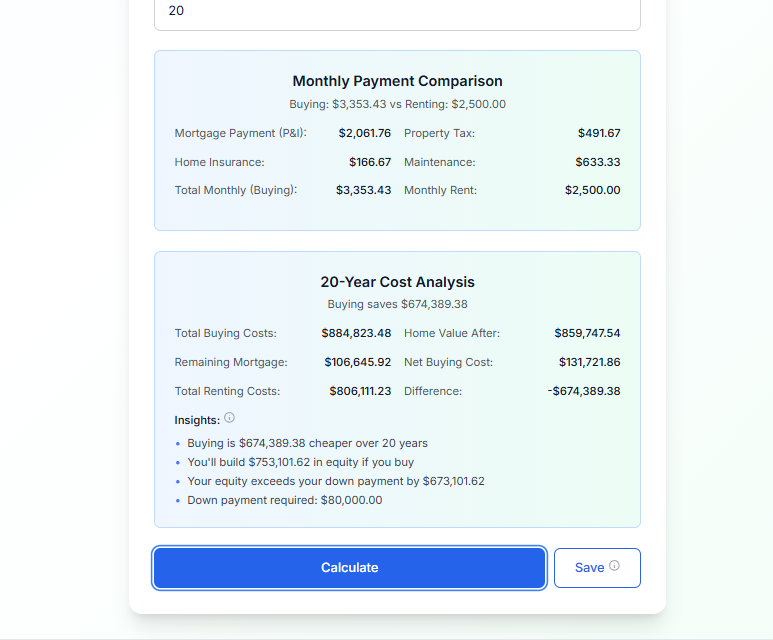Screen dimensions: 773x640
Task: Click the Total Buying Costs value $884,823.48
Action: (x=356, y=333)
